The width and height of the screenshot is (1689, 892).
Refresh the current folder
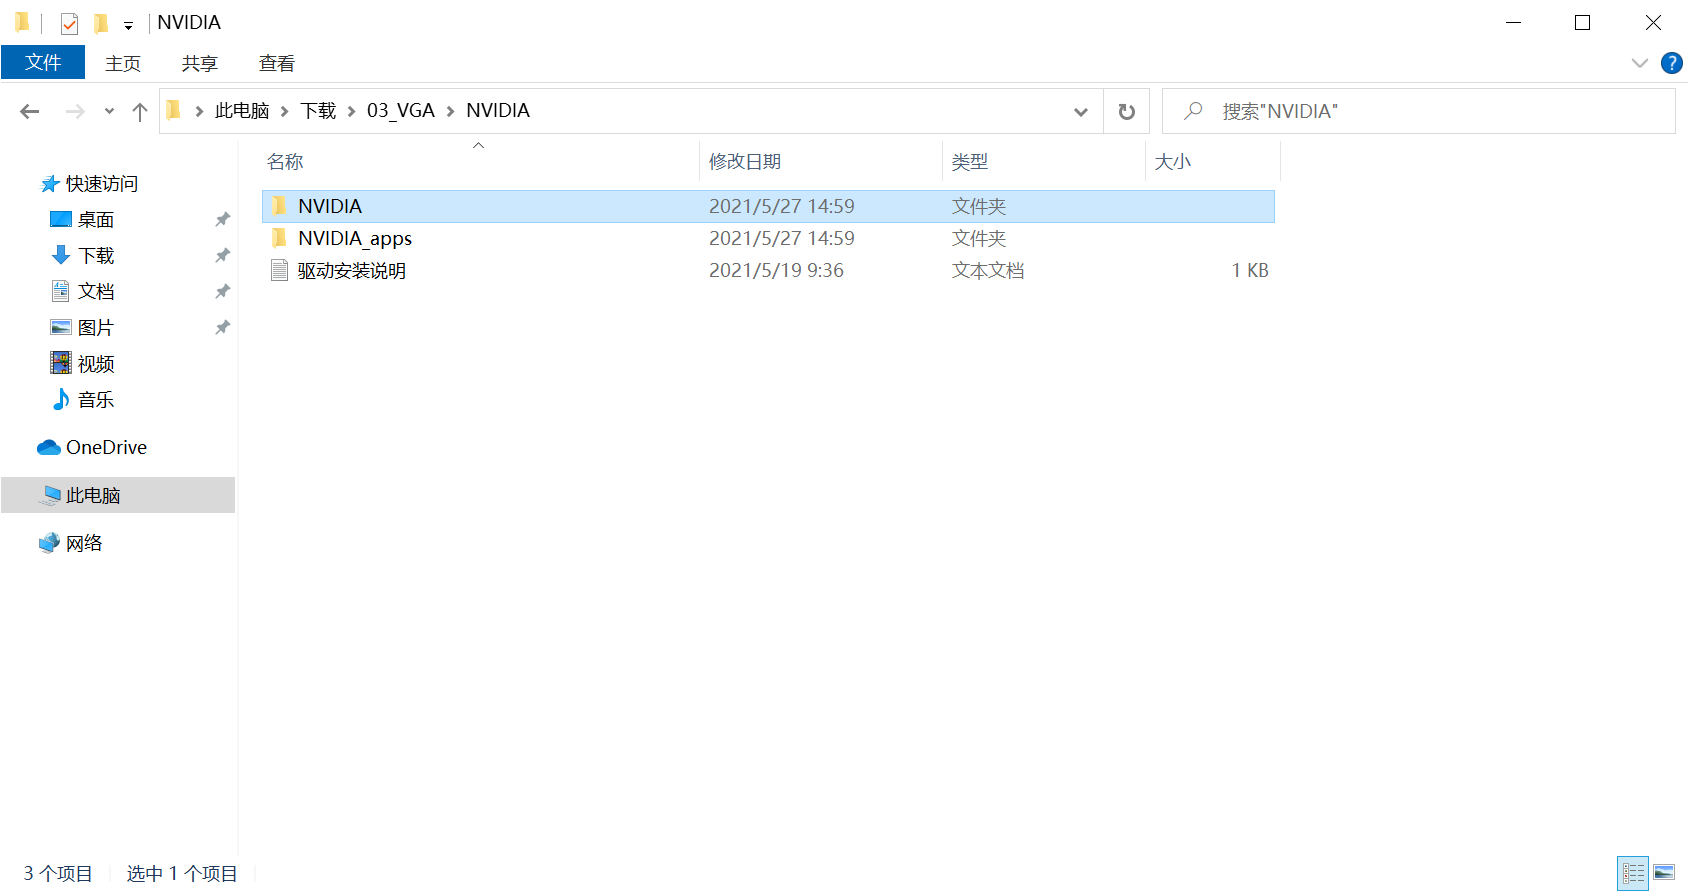(x=1126, y=111)
